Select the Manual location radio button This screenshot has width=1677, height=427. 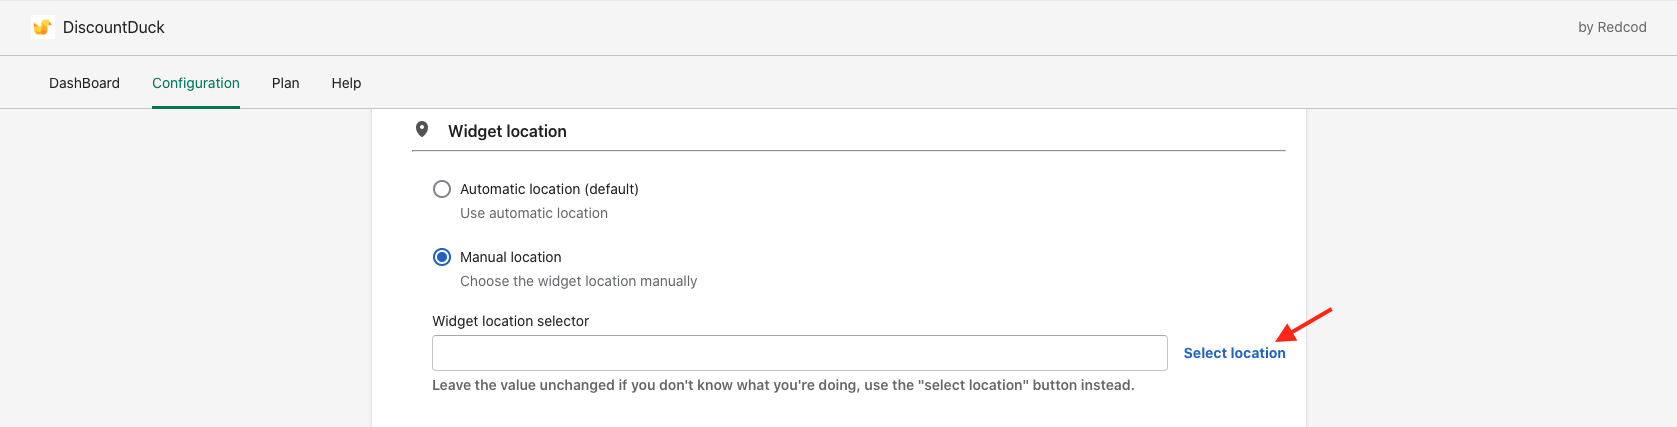(442, 257)
